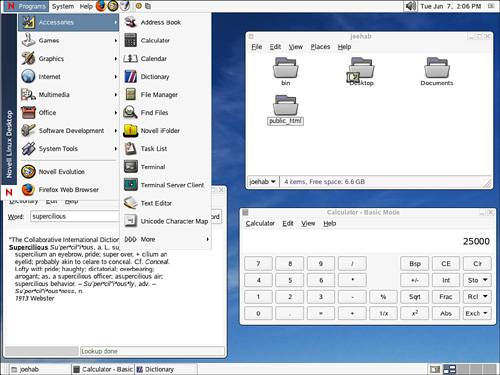This screenshot has width=500, height=375.
Task: Click the Clr button in Calculator
Action: [x=477, y=264]
